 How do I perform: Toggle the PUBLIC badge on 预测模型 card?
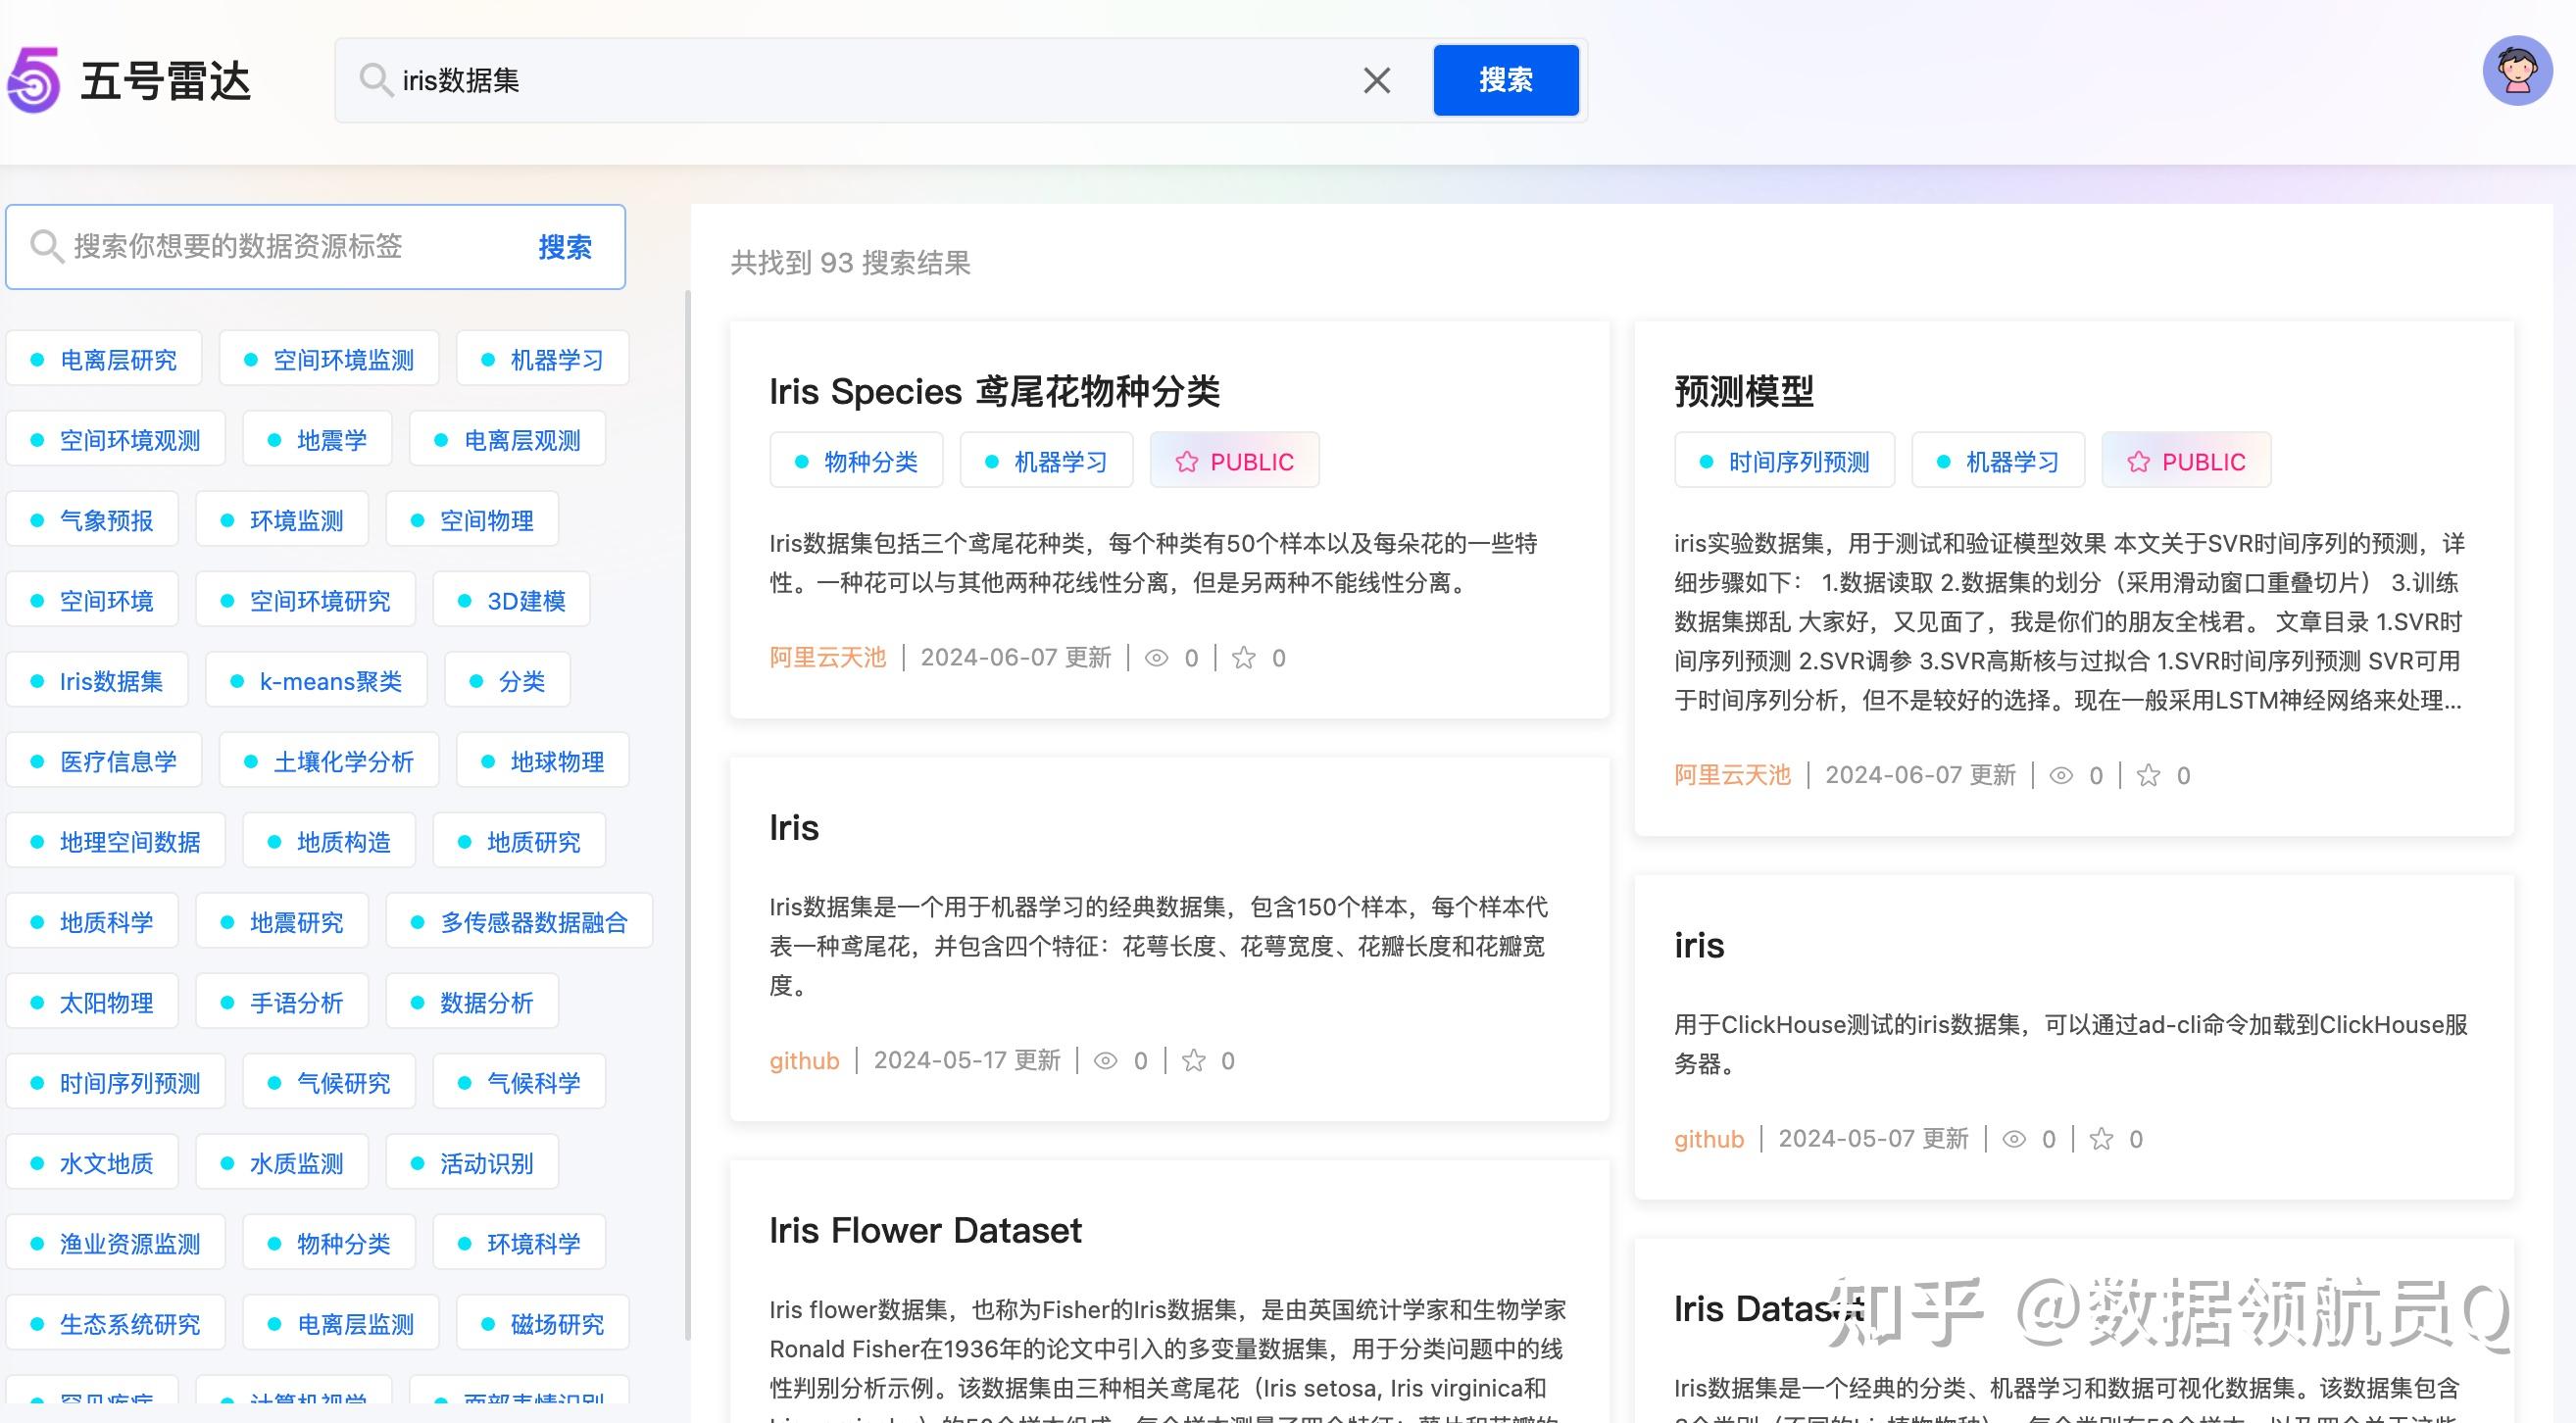click(x=2186, y=461)
